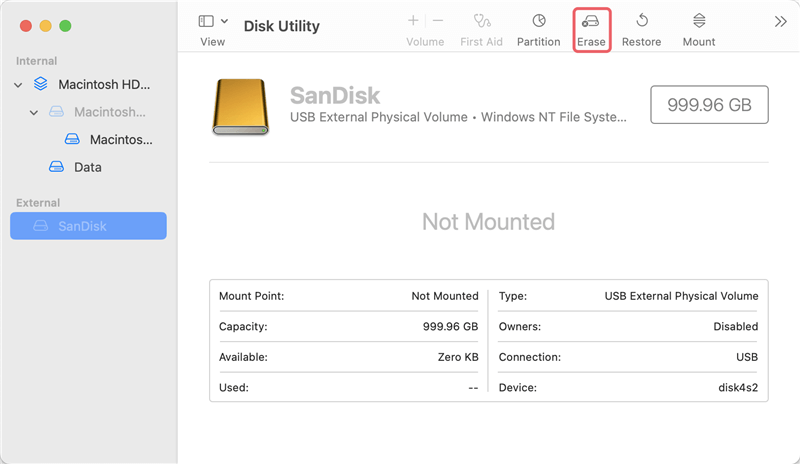The height and width of the screenshot is (464, 800).
Task: Select the Macintos... snapshot volume row
Action: point(88,139)
